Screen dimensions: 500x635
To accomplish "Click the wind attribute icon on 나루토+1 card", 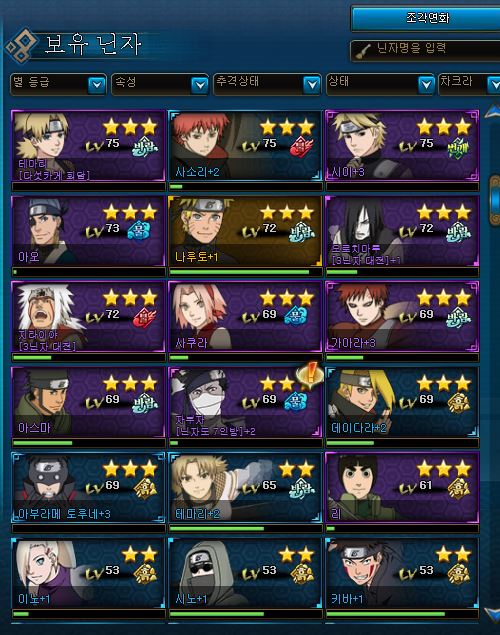I will pyautogui.click(x=301, y=232).
